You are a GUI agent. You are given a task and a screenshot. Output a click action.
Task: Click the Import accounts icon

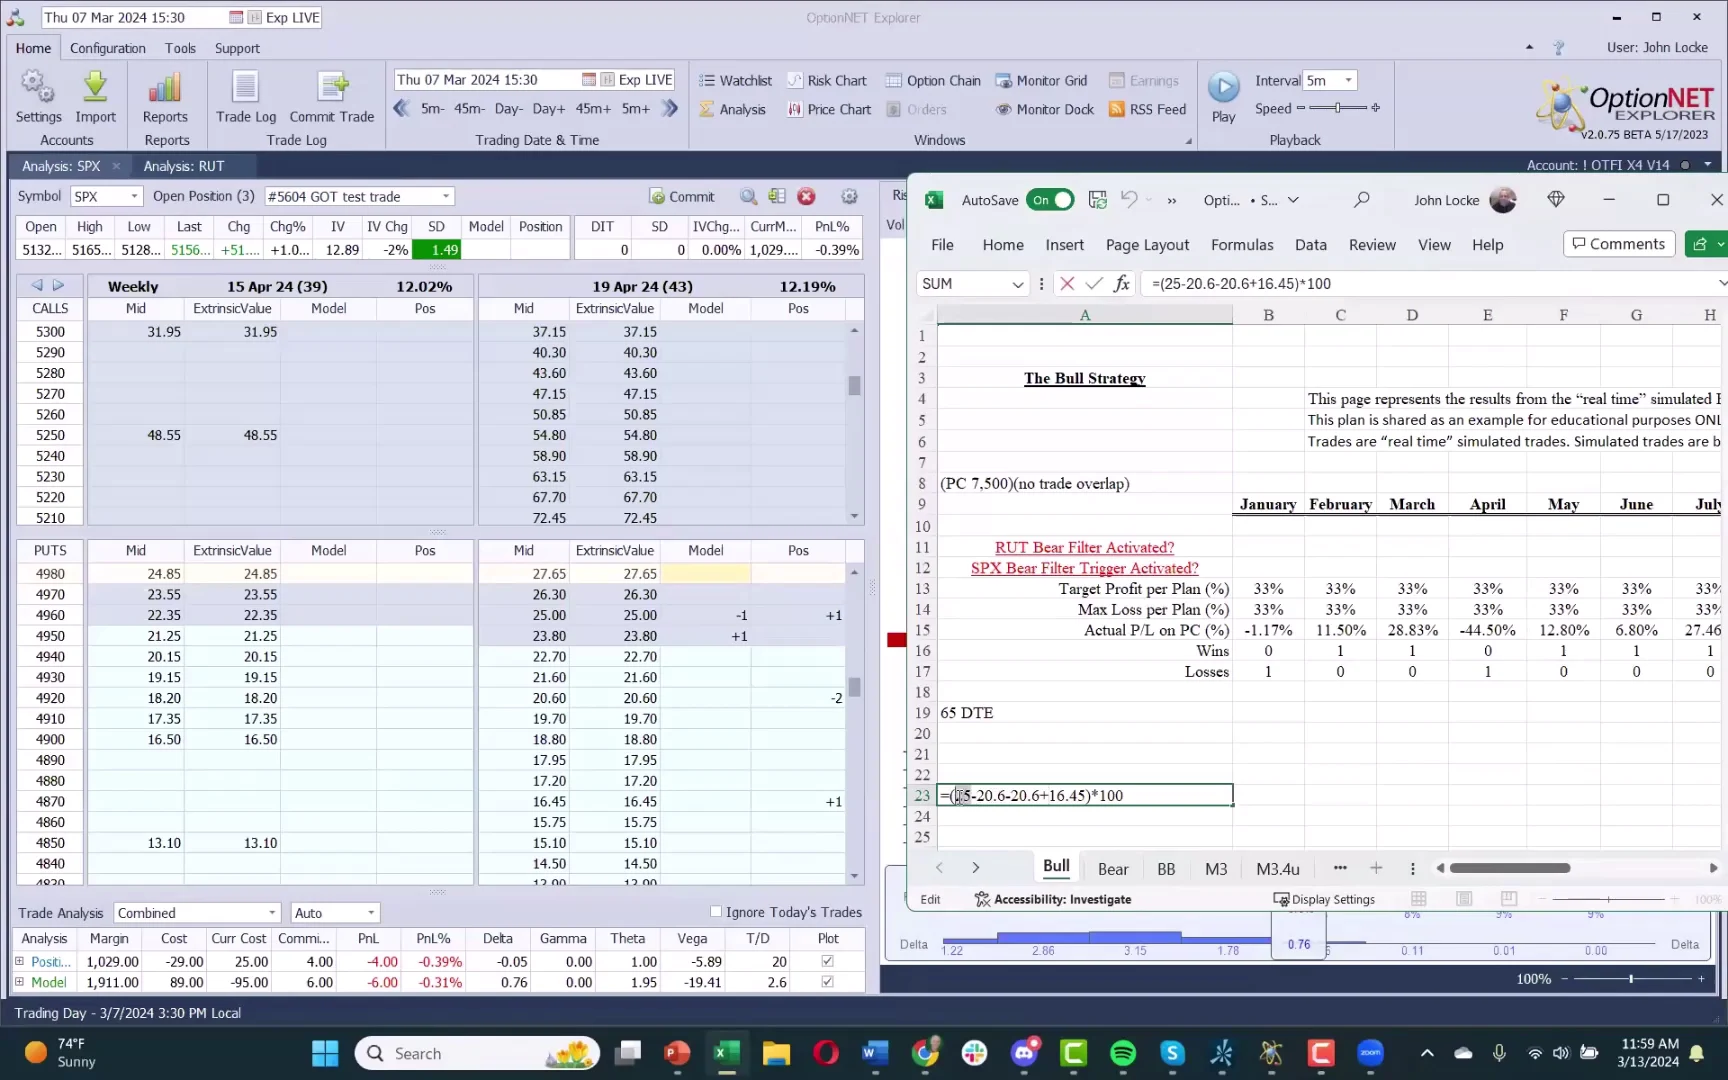(x=95, y=96)
